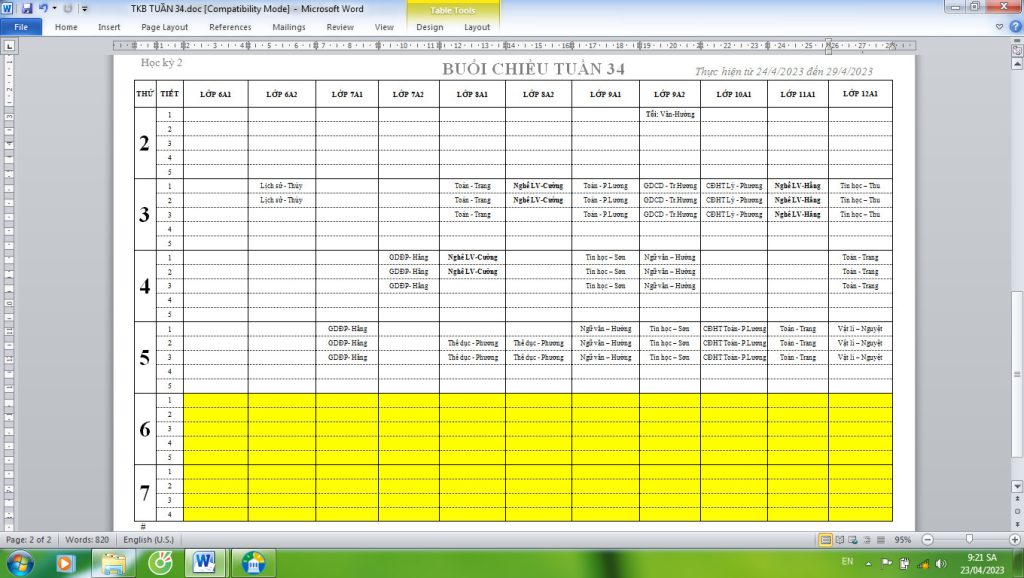Click the LỚP 8A1 header cell
The width and height of the screenshot is (1024, 578).
tap(471, 93)
